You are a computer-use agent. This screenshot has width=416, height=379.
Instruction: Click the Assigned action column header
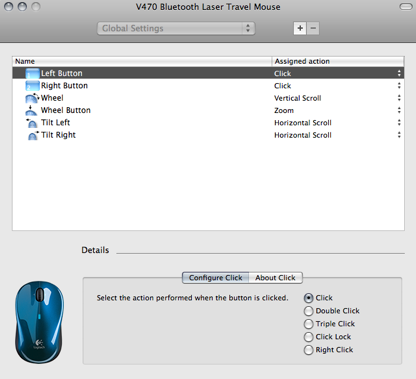tap(338, 61)
